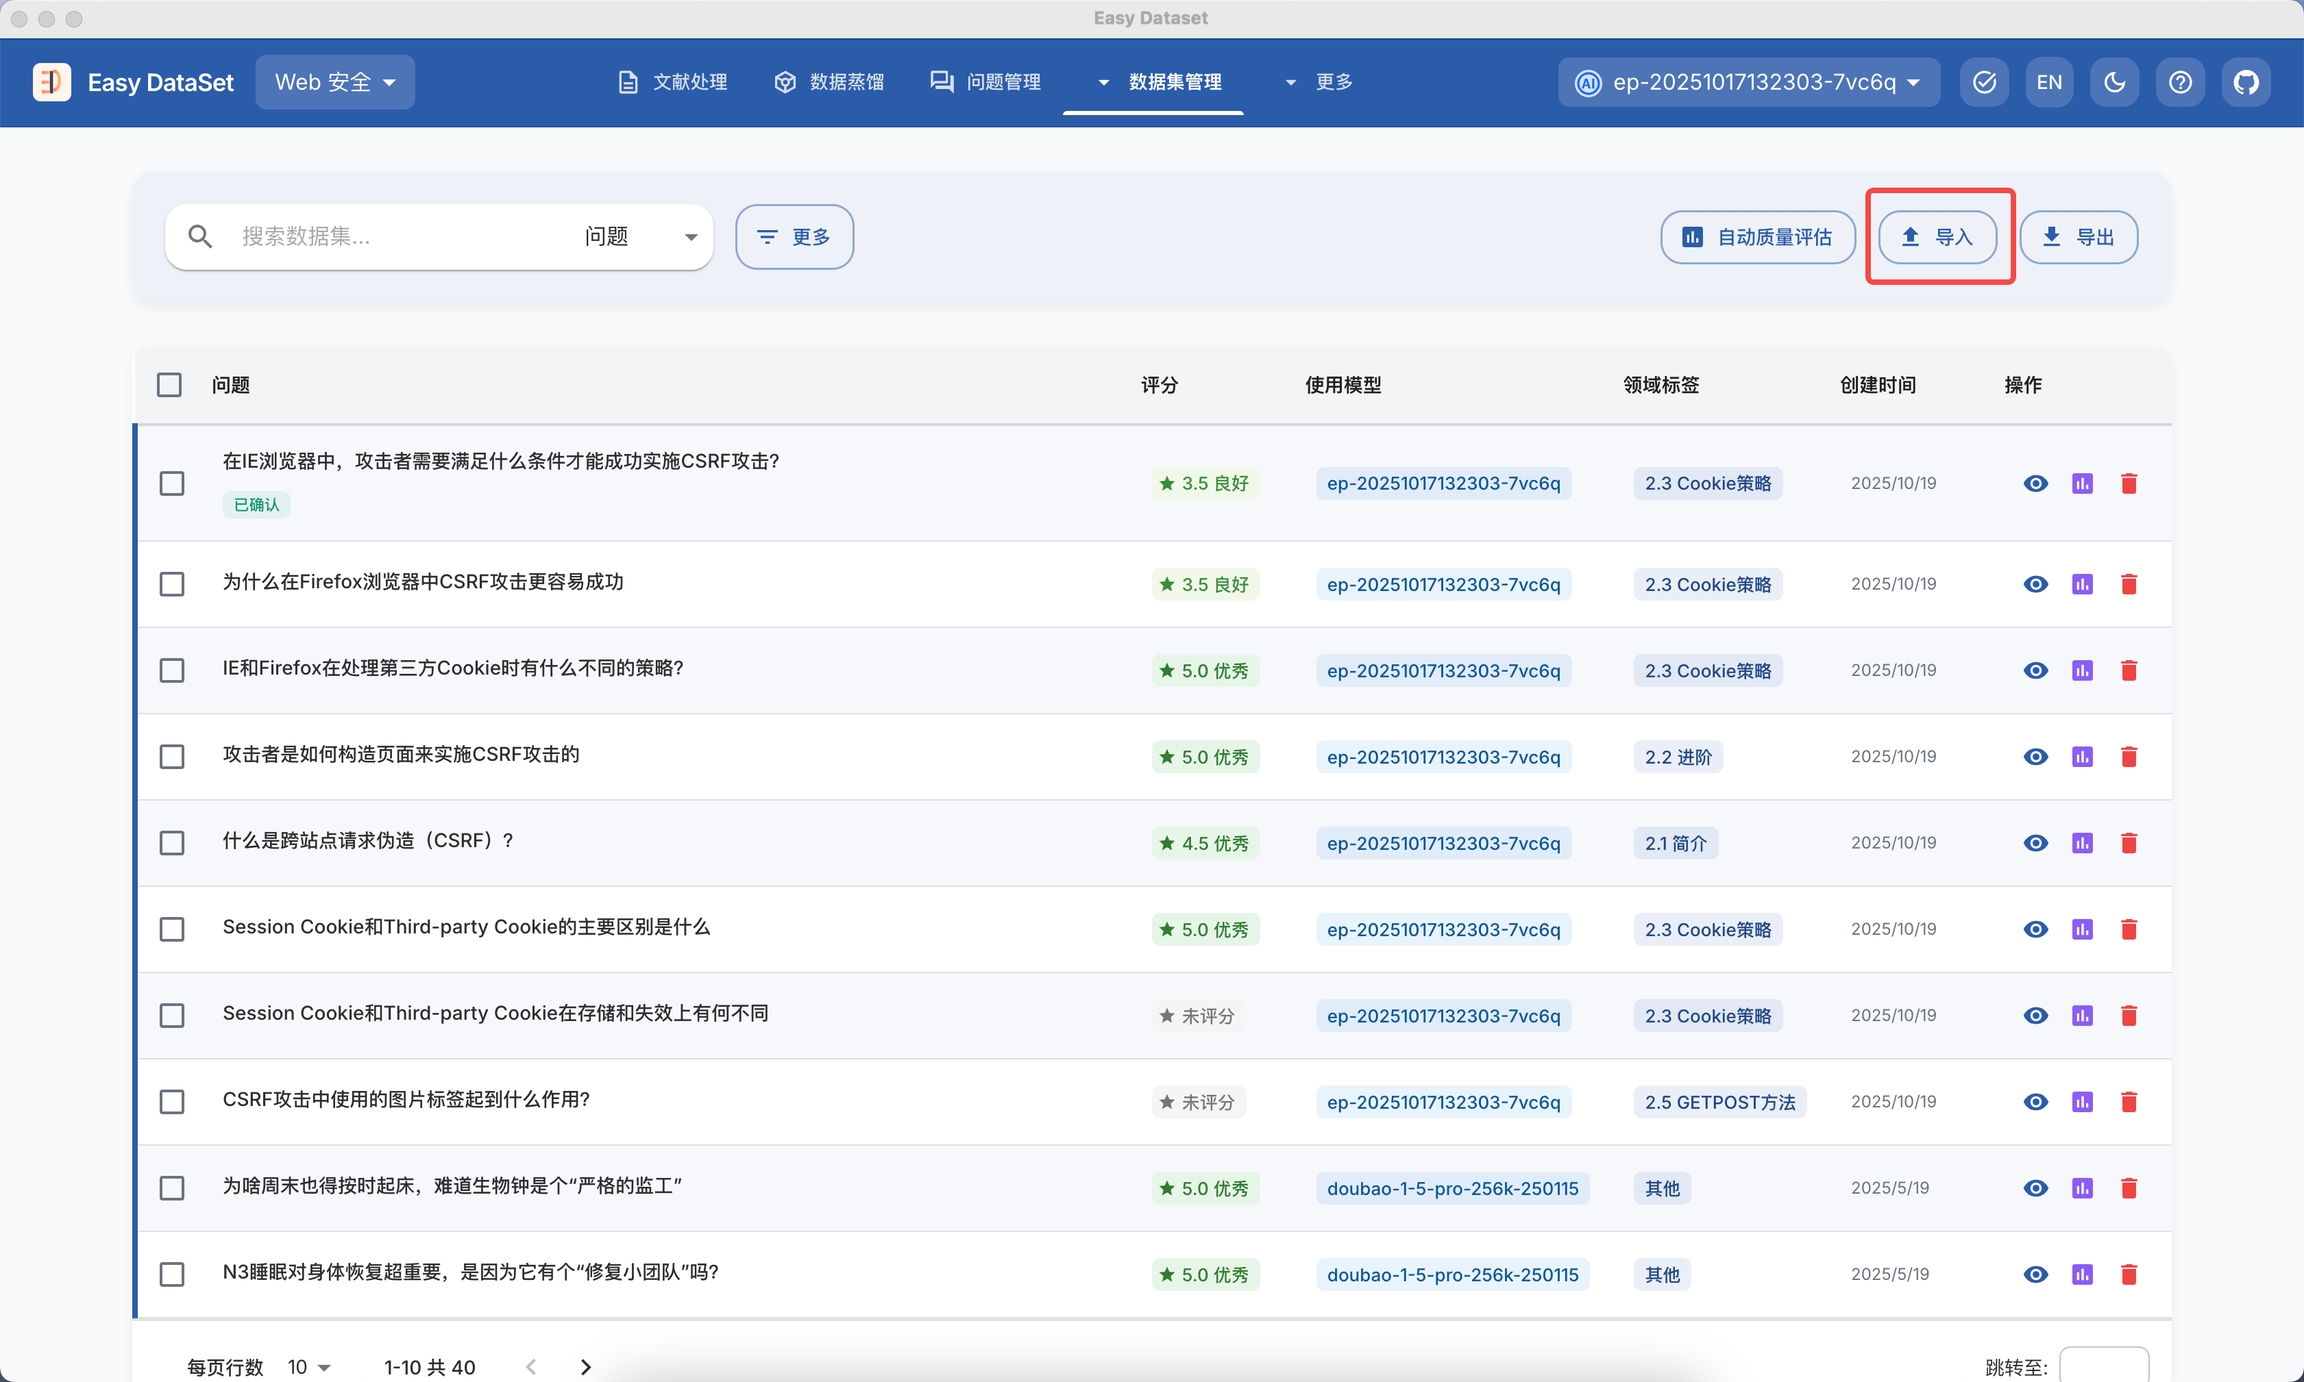Screen dimensions: 2304x1382
Task: Open the Web 安全 project dropdown
Action: [335, 82]
